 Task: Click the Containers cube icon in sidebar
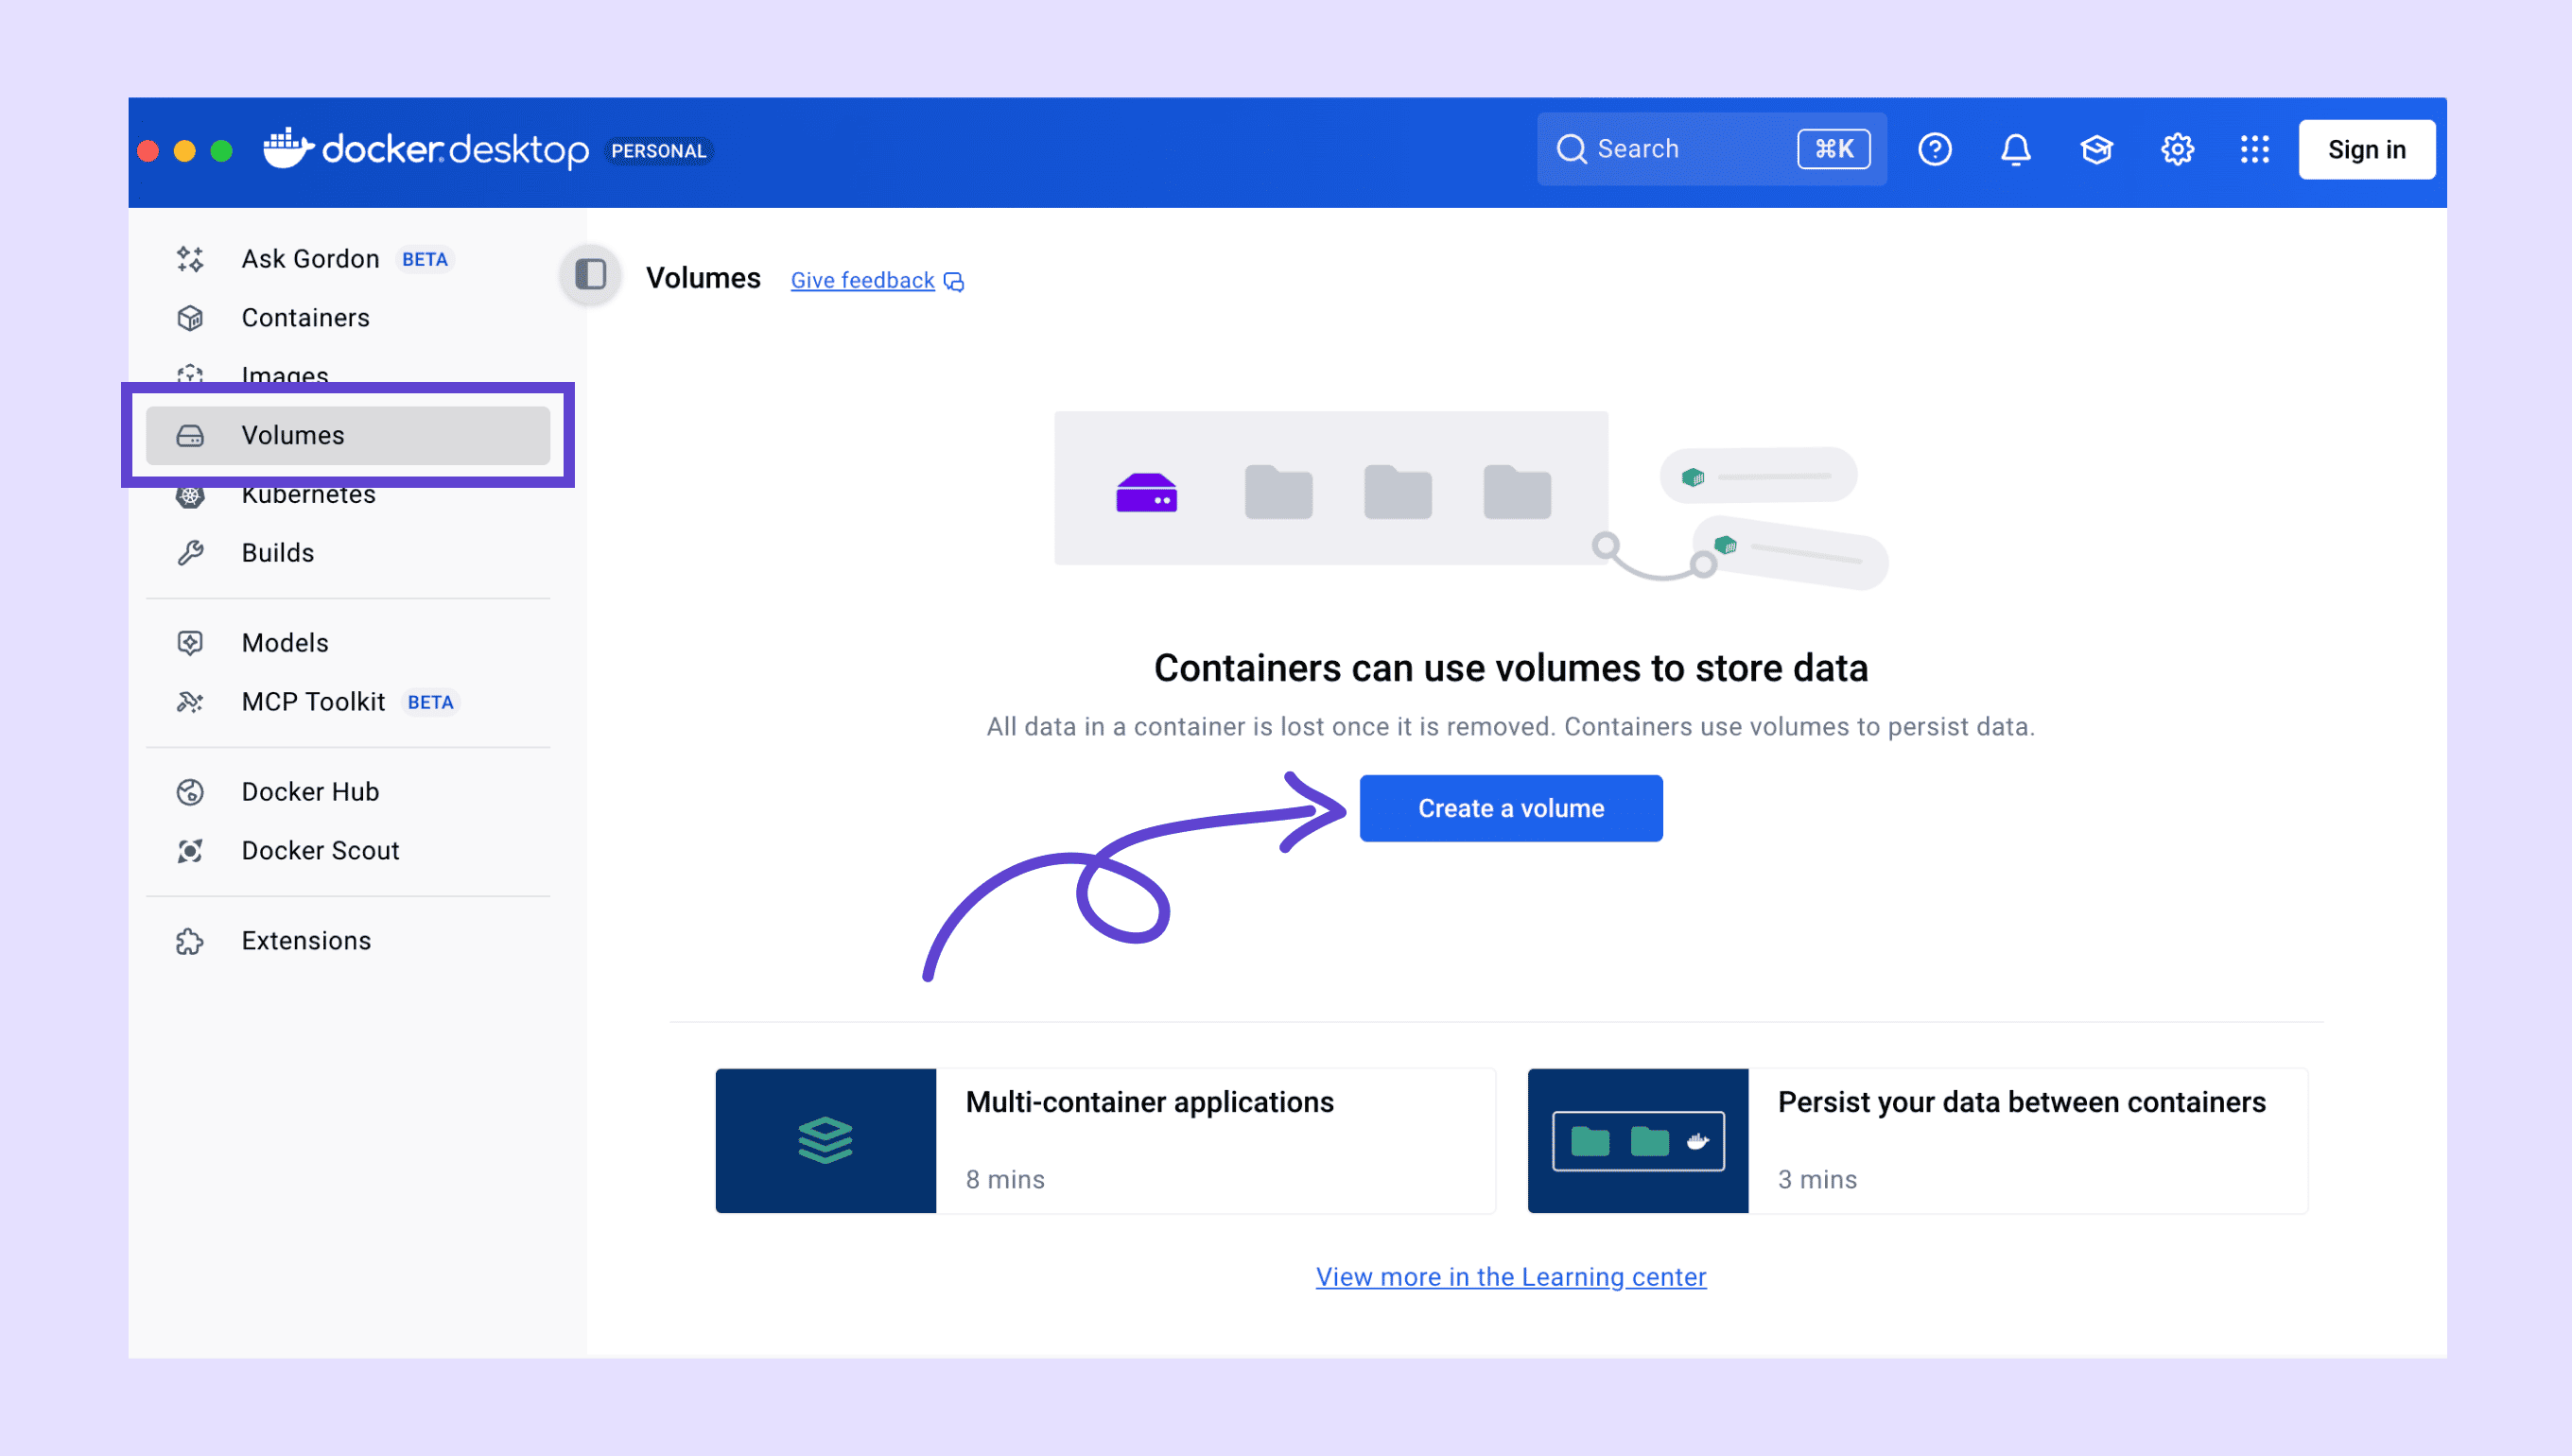(190, 318)
